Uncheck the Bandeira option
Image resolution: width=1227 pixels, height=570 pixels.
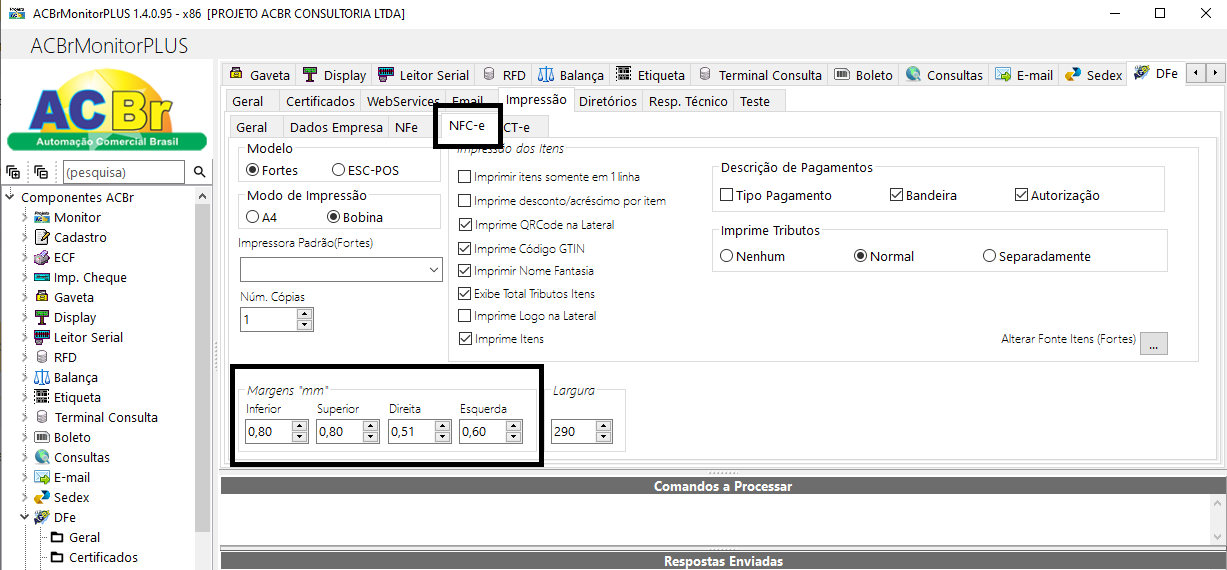[x=896, y=195]
